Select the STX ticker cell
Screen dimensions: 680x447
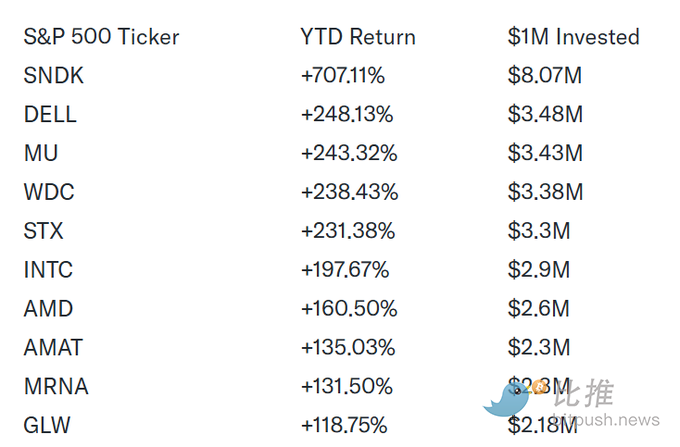tap(43, 231)
